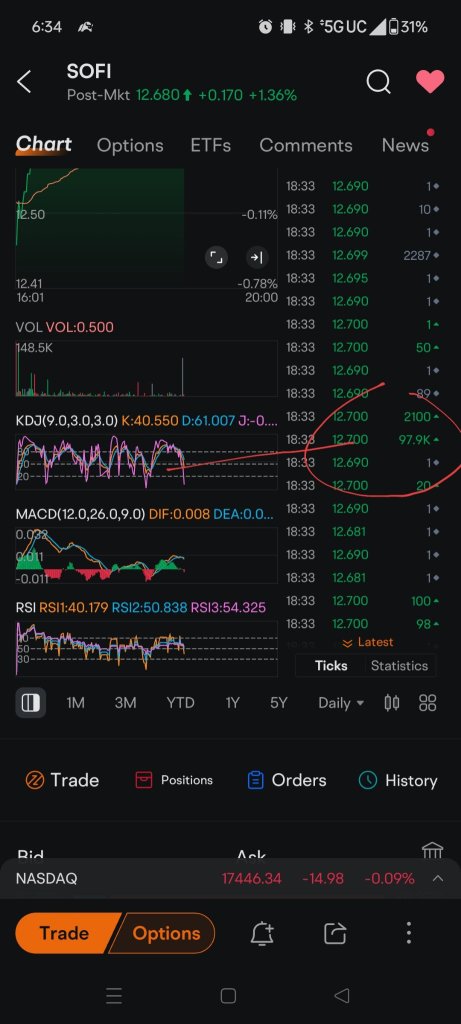Open Trade from the shortcut row

pyautogui.click(x=62, y=780)
